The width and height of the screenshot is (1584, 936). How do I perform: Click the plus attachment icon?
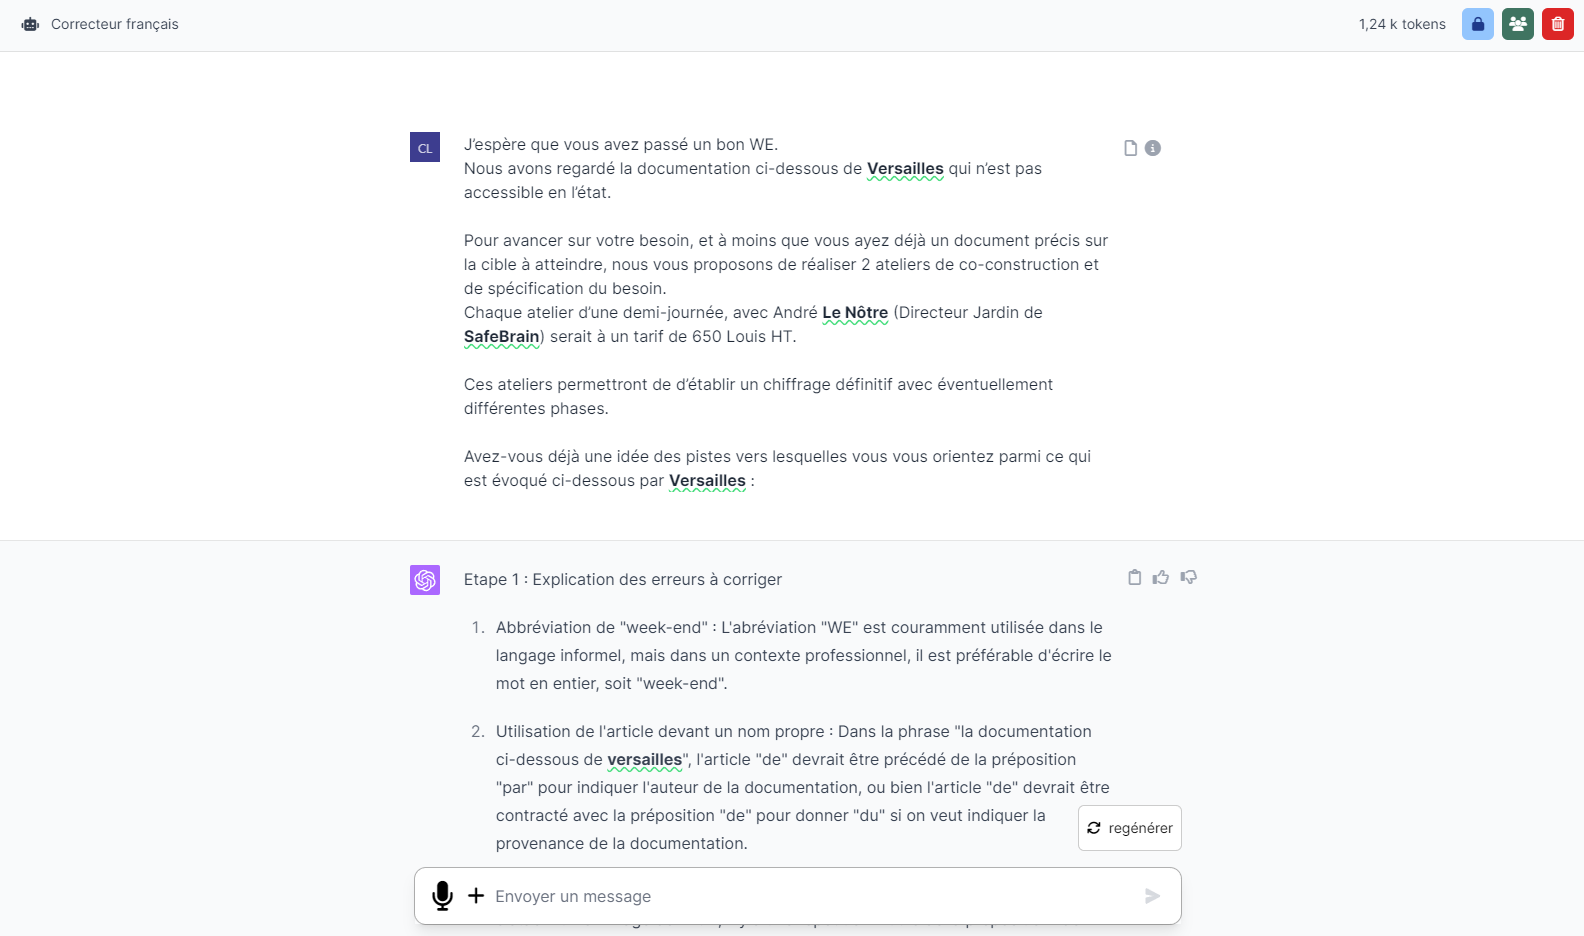(476, 896)
